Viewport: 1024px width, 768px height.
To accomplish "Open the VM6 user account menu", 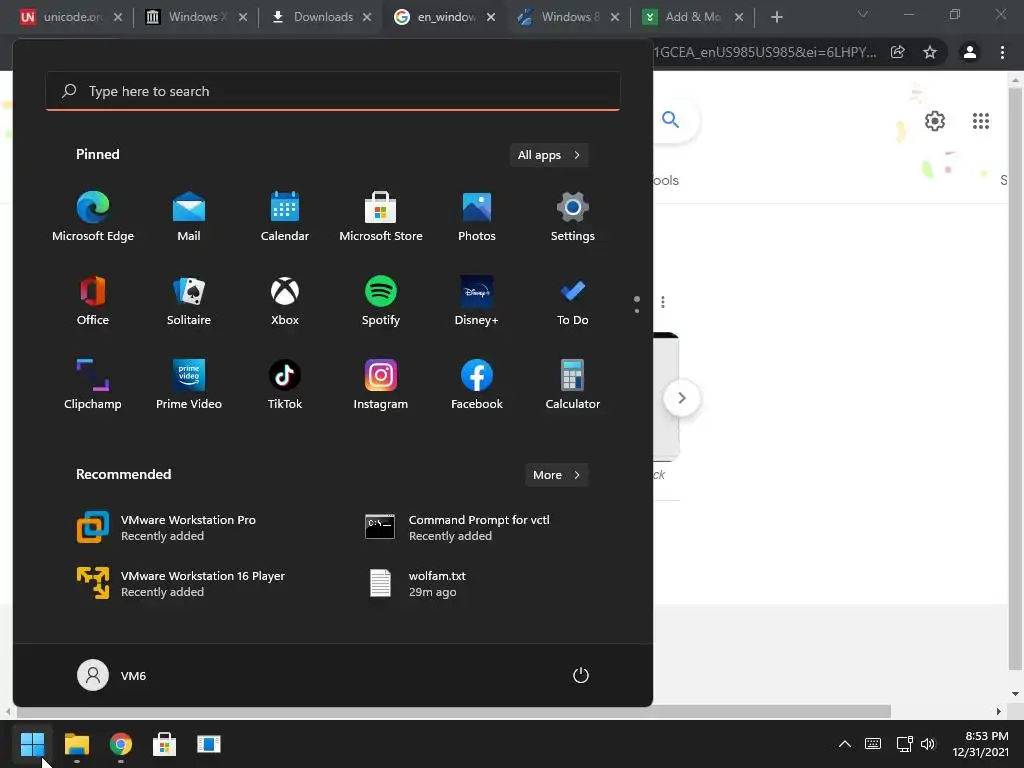I will tap(112, 675).
